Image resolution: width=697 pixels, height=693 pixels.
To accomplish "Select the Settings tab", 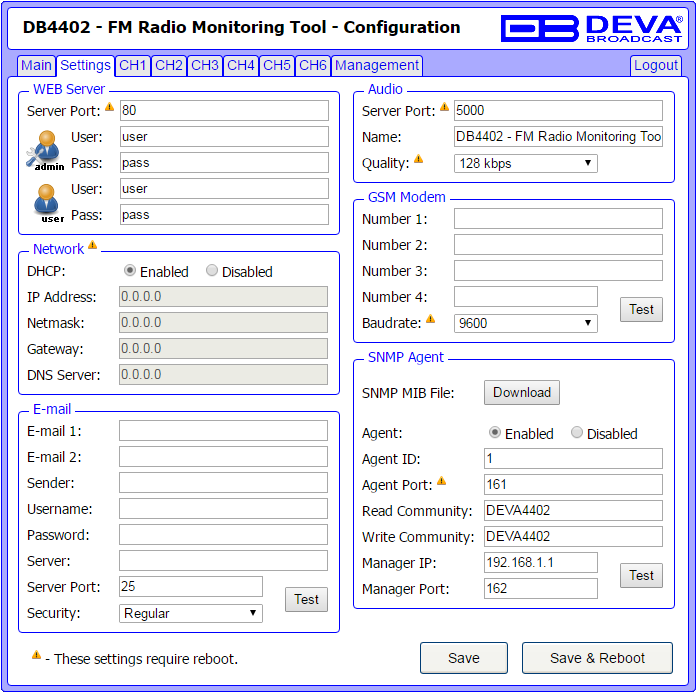I will tap(85, 65).
